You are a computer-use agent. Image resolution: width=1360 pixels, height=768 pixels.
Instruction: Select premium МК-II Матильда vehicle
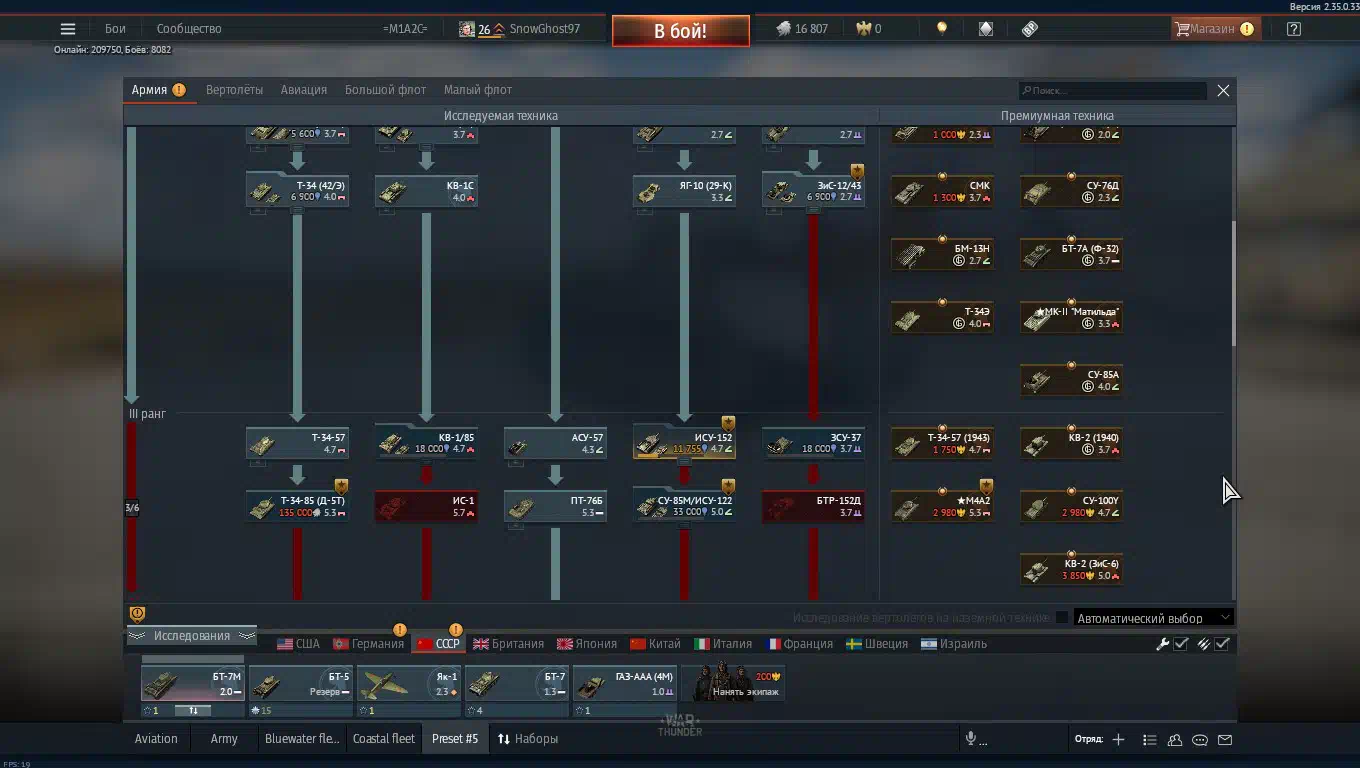coord(1071,317)
